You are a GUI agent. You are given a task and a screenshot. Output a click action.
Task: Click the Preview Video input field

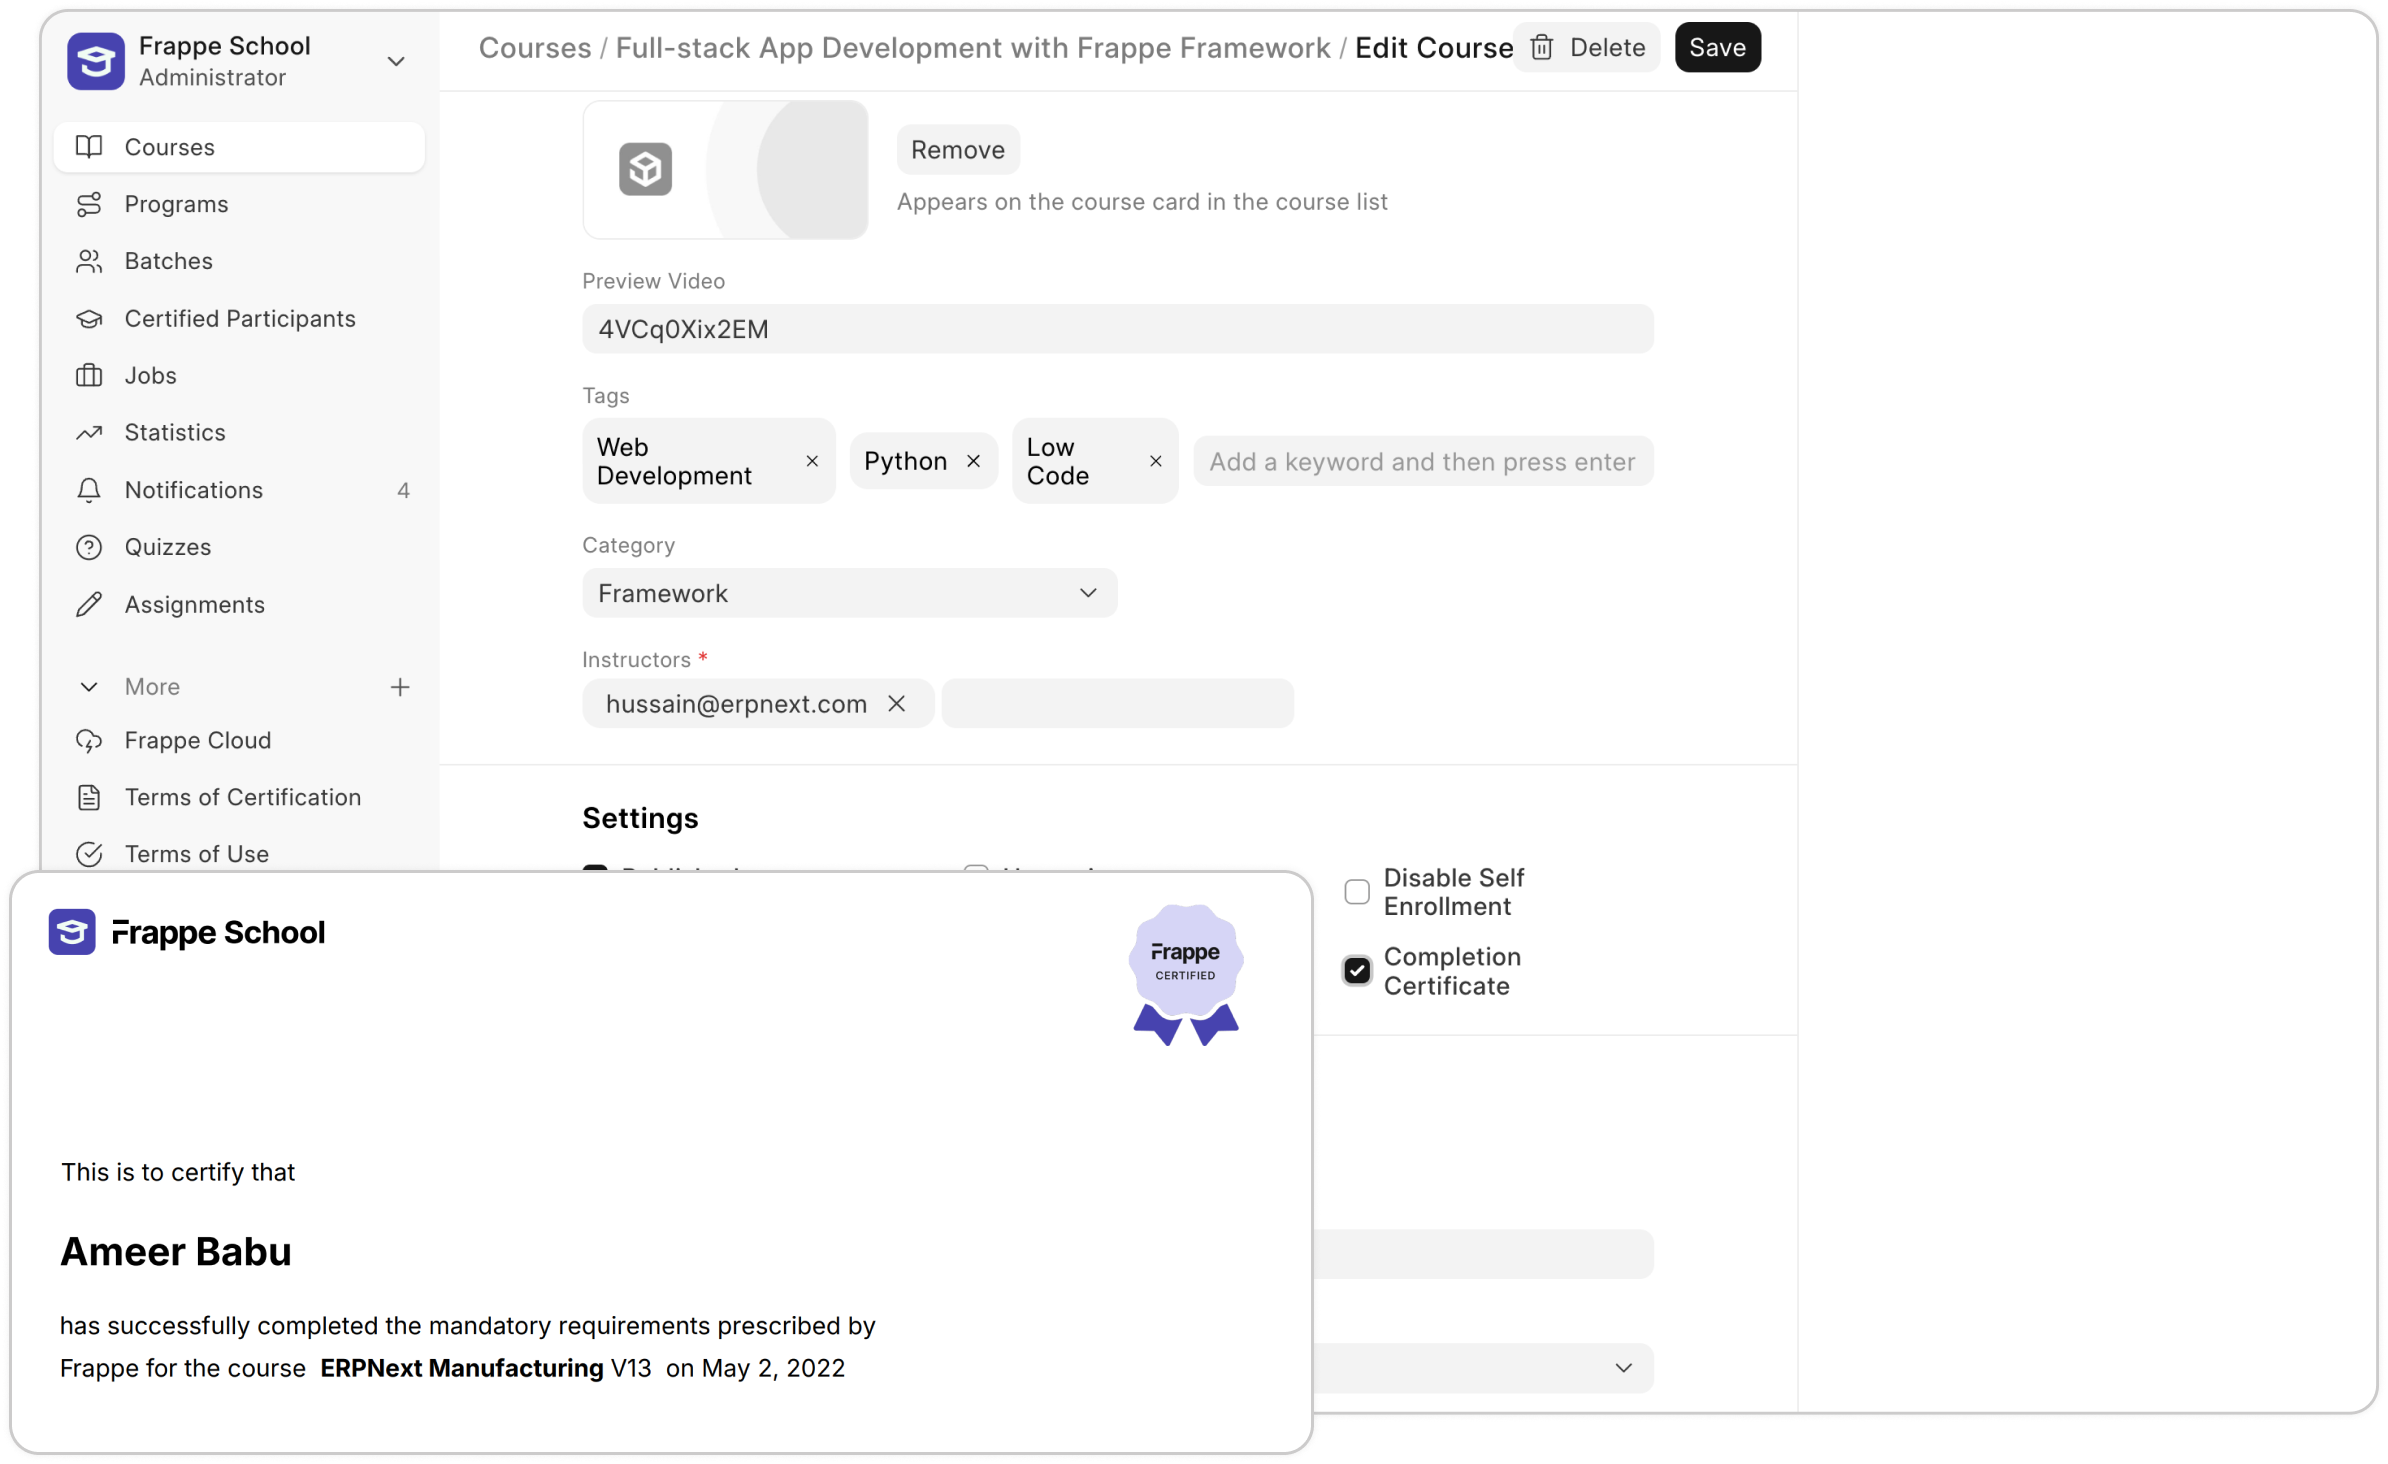tap(1117, 329)
